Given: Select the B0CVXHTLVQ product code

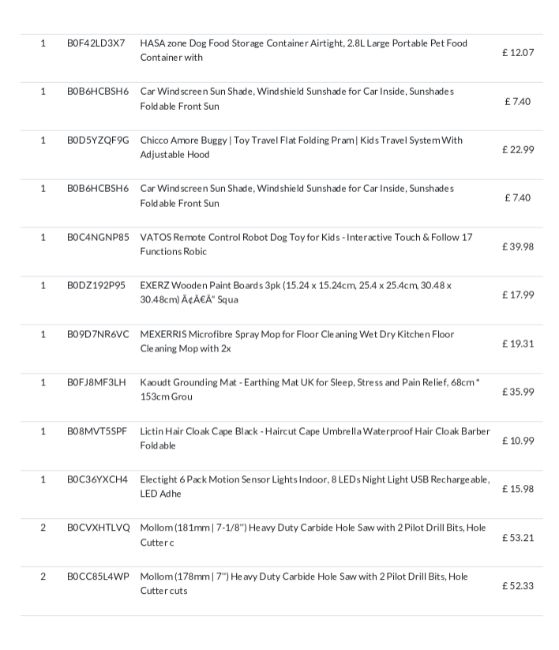Looking at the screenshot, I should tap(98, 527).
